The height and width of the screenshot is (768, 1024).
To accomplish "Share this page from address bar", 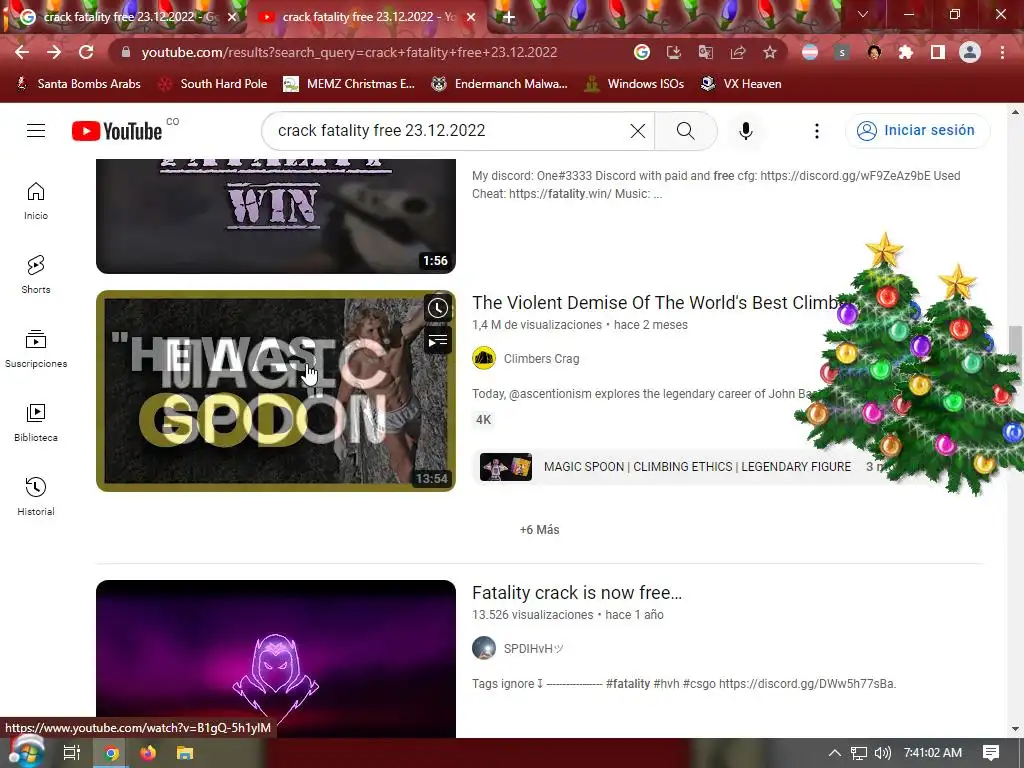I will click(x=738, y=52).
